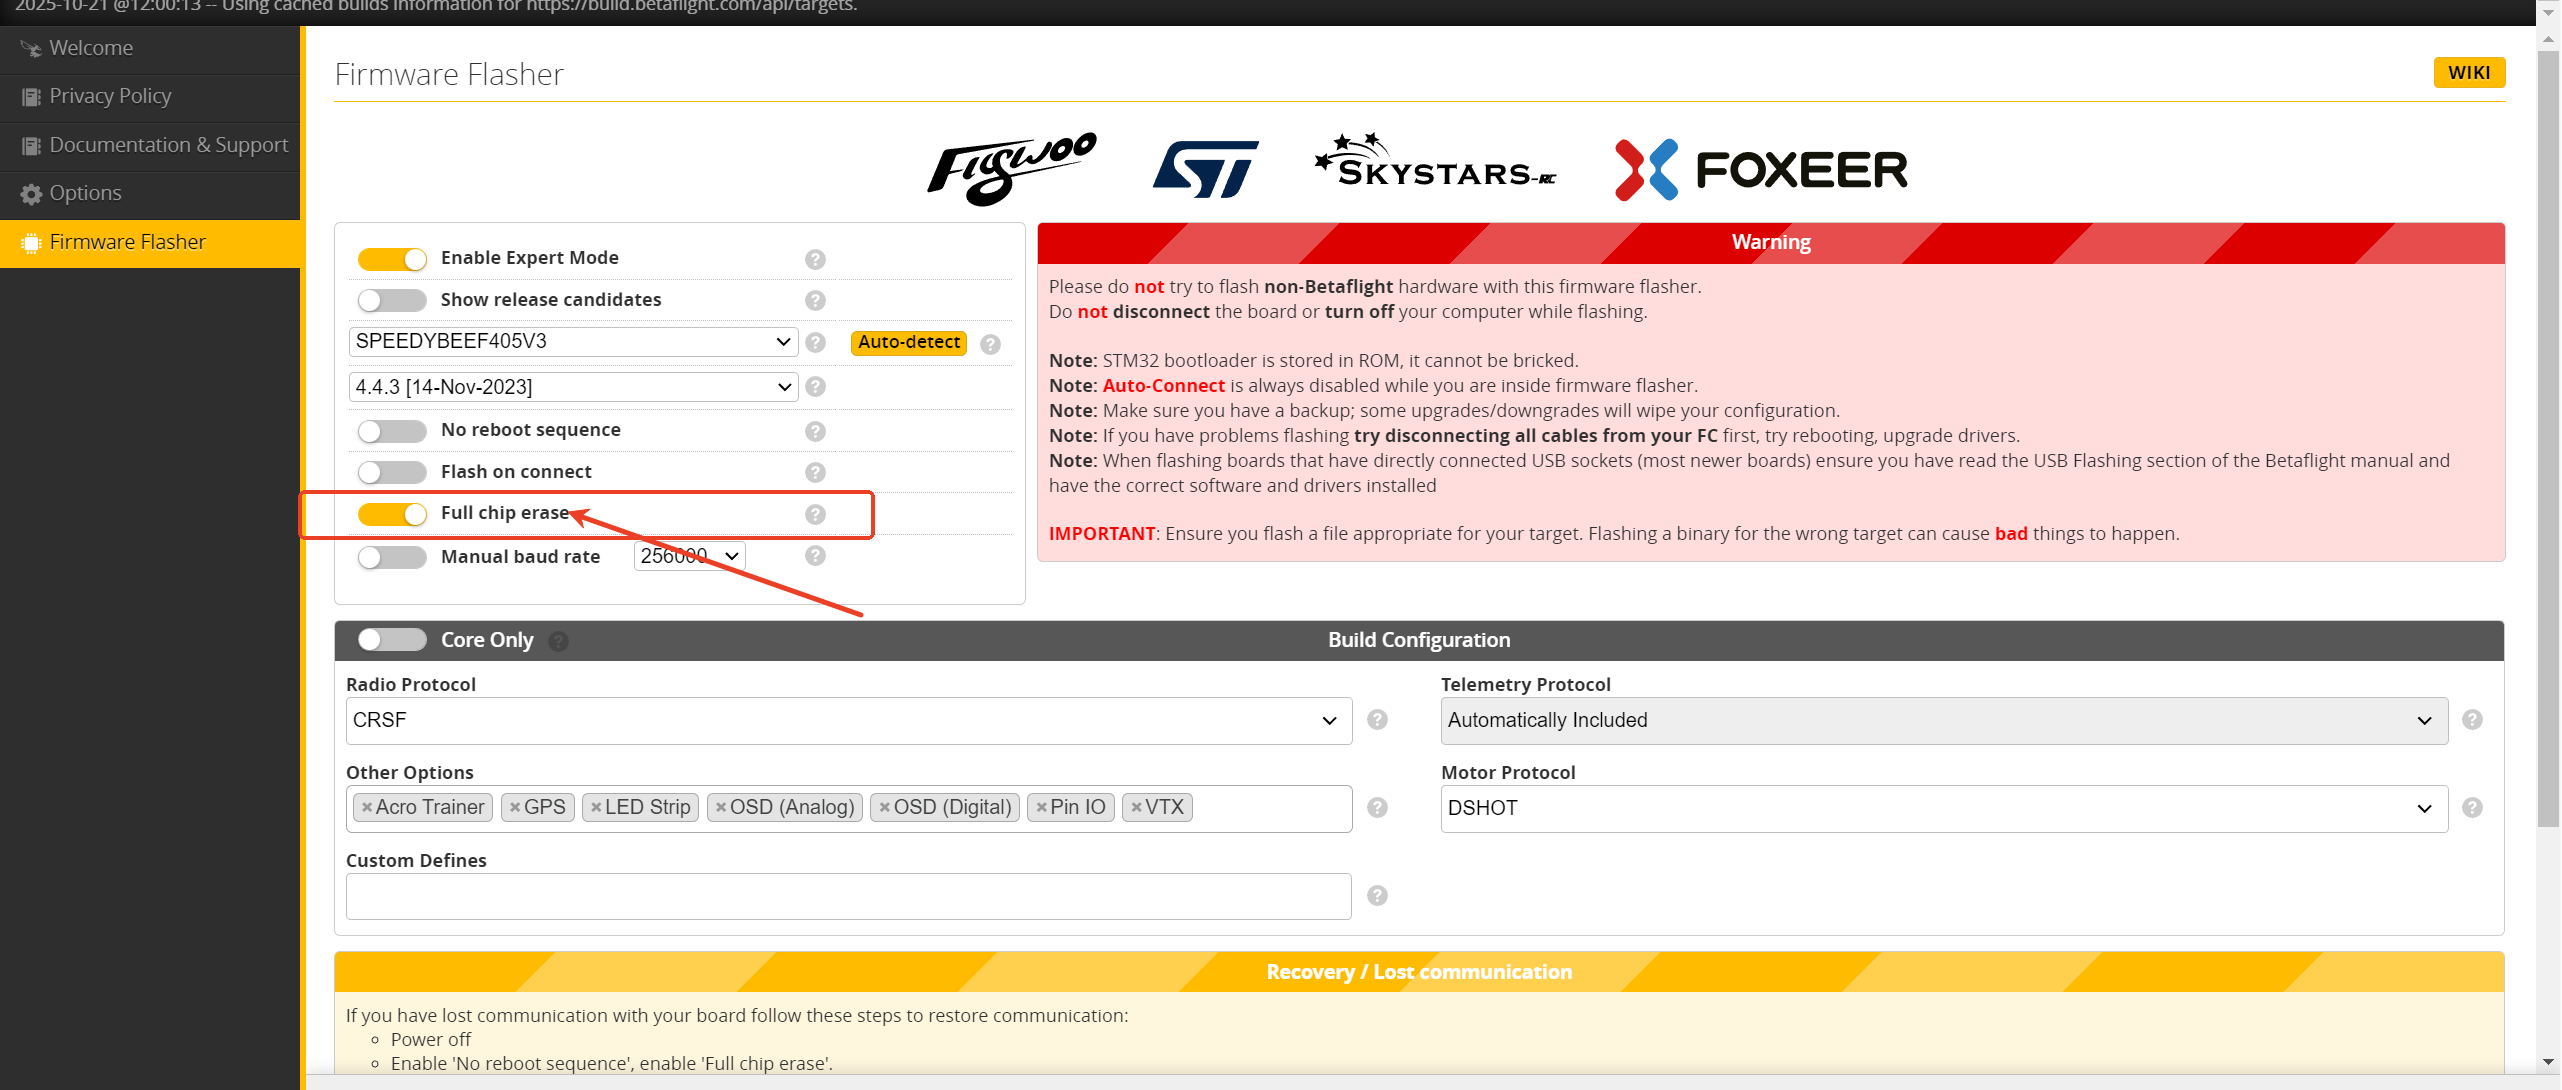Disable the Full chip erase toggle
The image size is (2562, 1090).
(x=392, y=514)
